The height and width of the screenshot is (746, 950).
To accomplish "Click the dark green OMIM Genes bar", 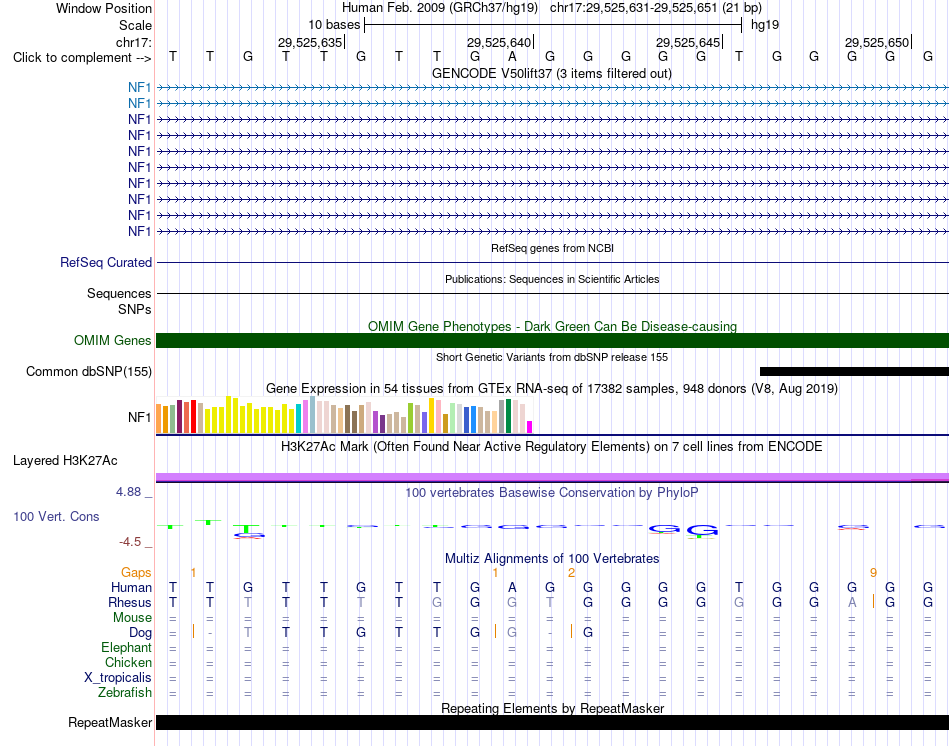I will pos(552,341).
